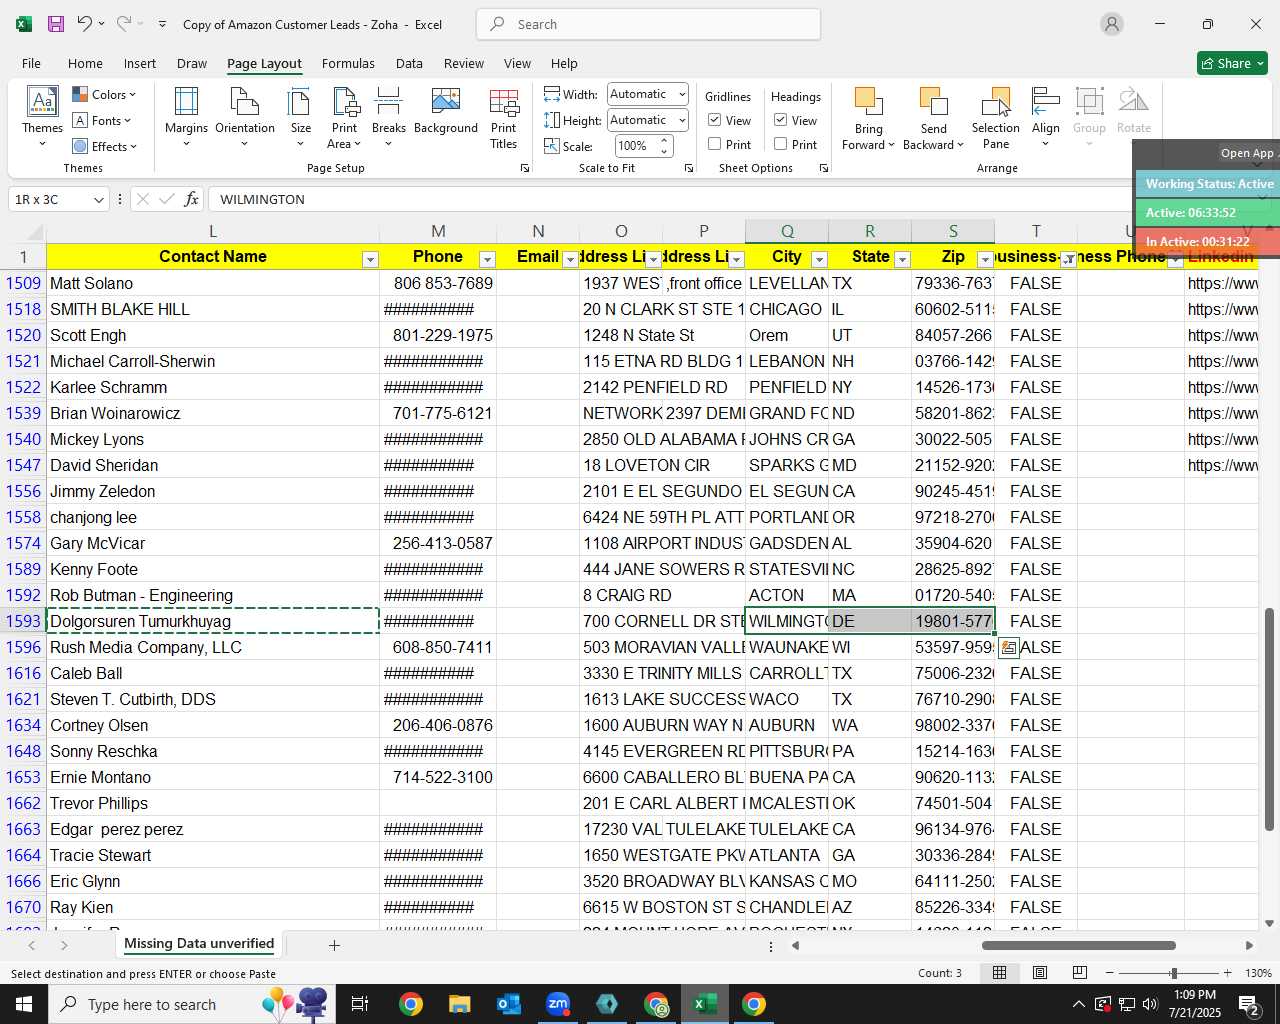Click the 130% zoom level
Viewport: 1280px width, 1024px height.
[x=1258, y=973]
